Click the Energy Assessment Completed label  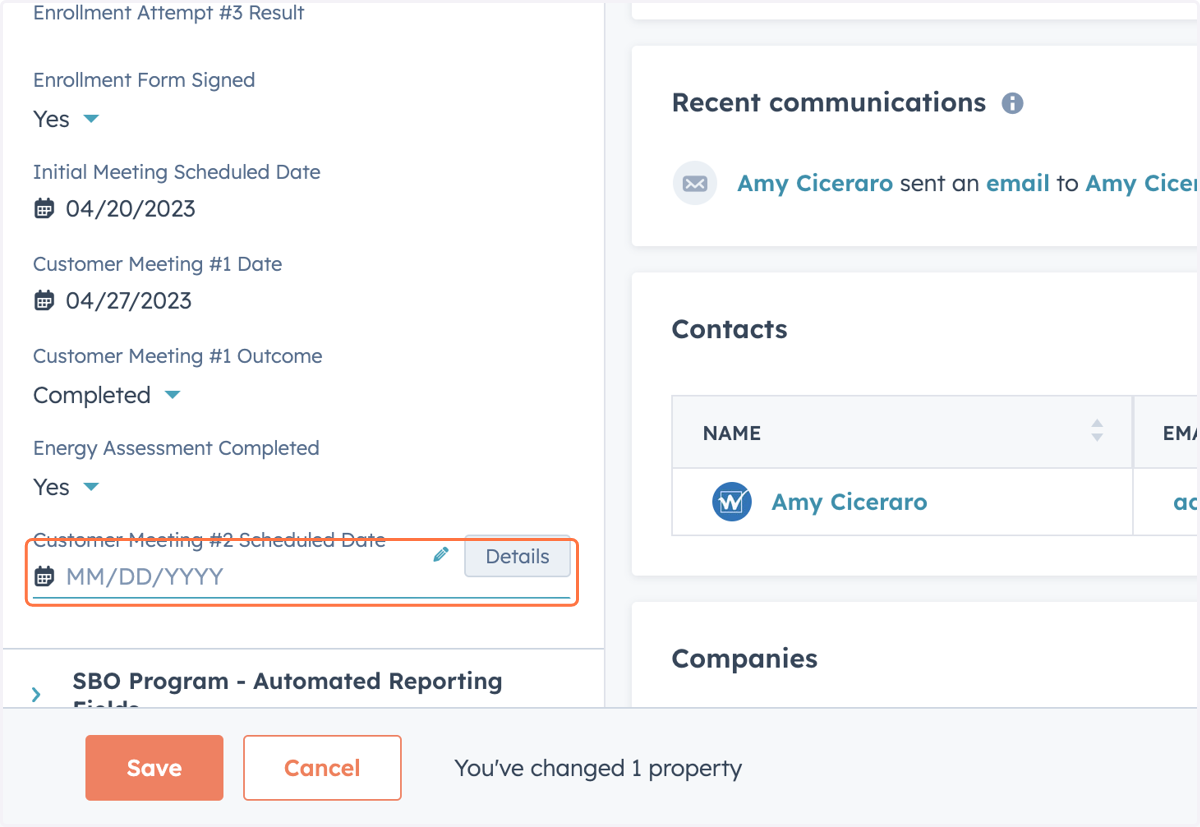pos(176,448)
